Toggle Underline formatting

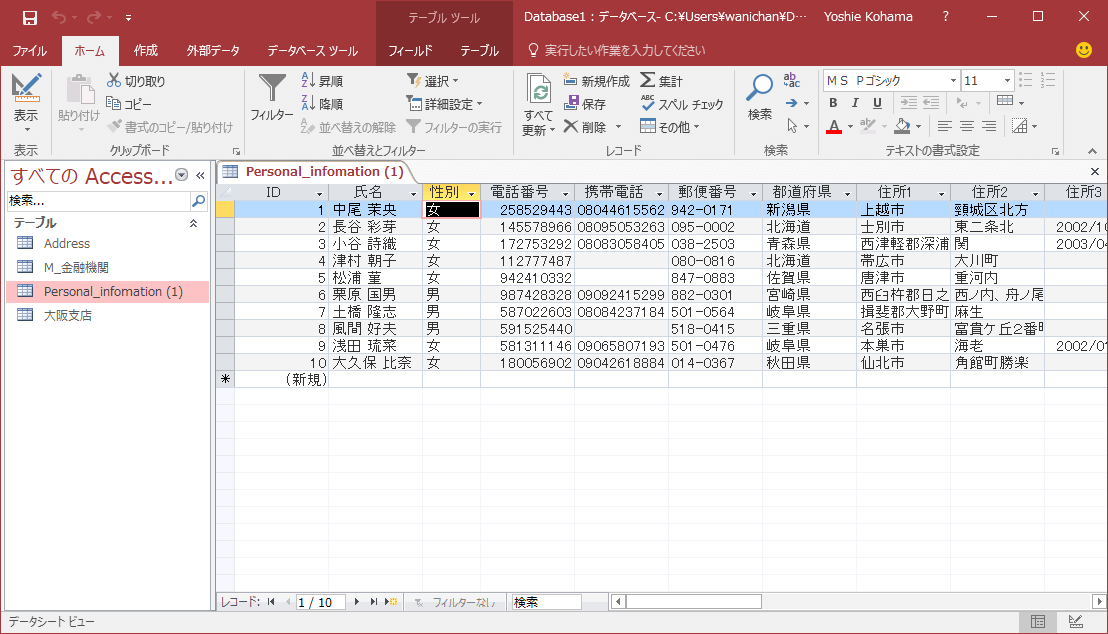(877, 103)
